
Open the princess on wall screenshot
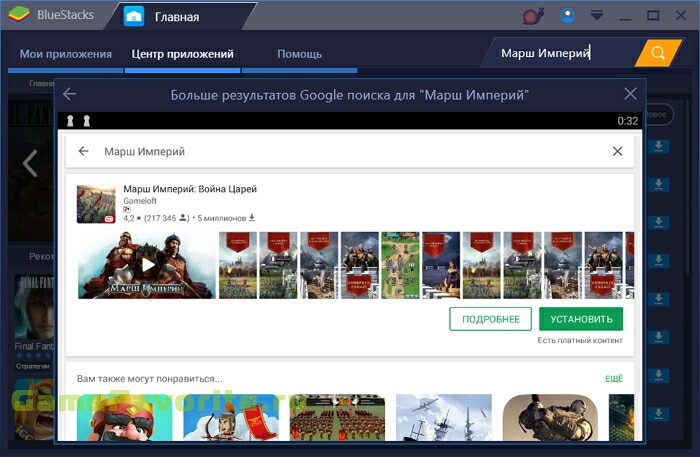point(441,265)
